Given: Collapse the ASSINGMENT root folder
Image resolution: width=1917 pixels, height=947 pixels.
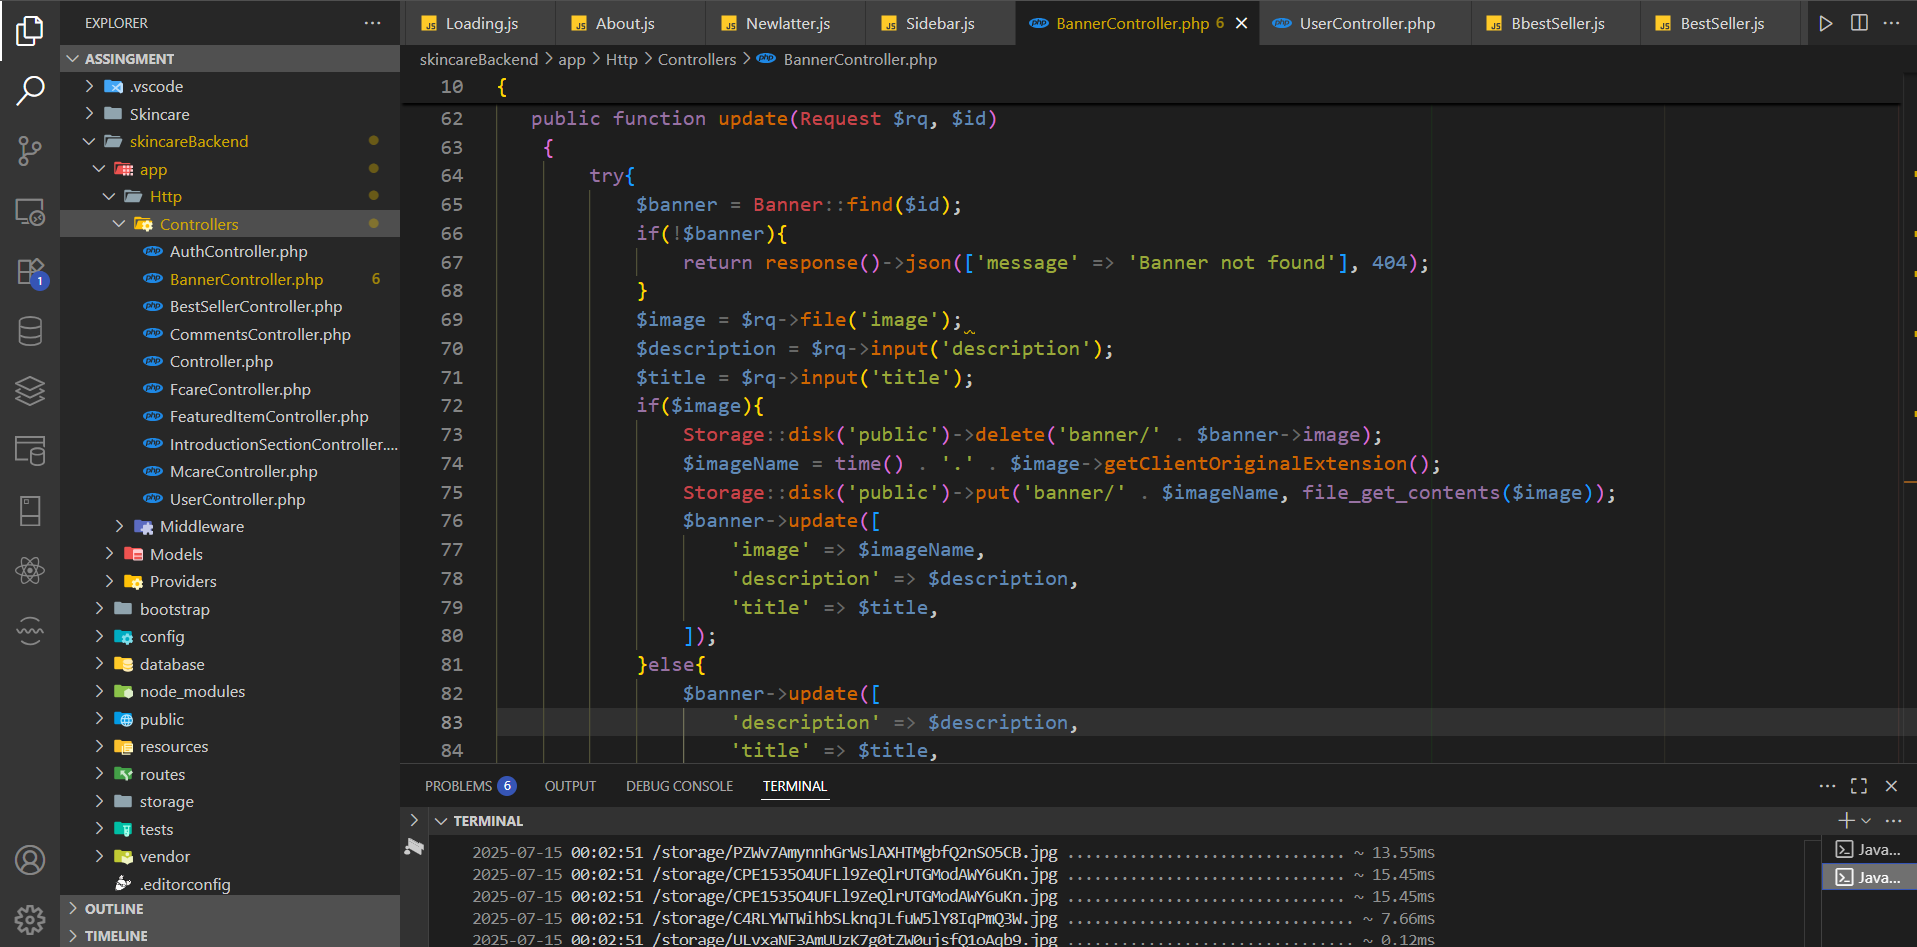Looking at the screenshot, I should pos(230,59).
